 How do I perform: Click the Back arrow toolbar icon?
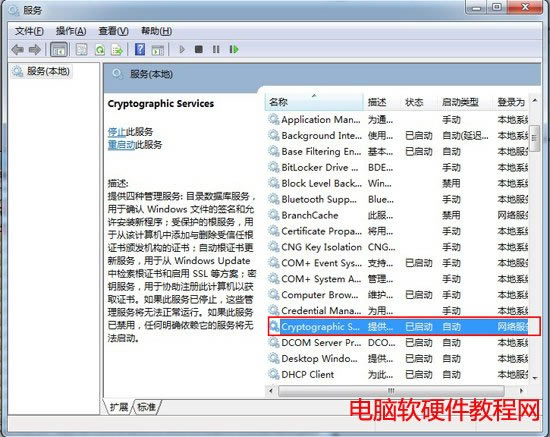[17, 49]
